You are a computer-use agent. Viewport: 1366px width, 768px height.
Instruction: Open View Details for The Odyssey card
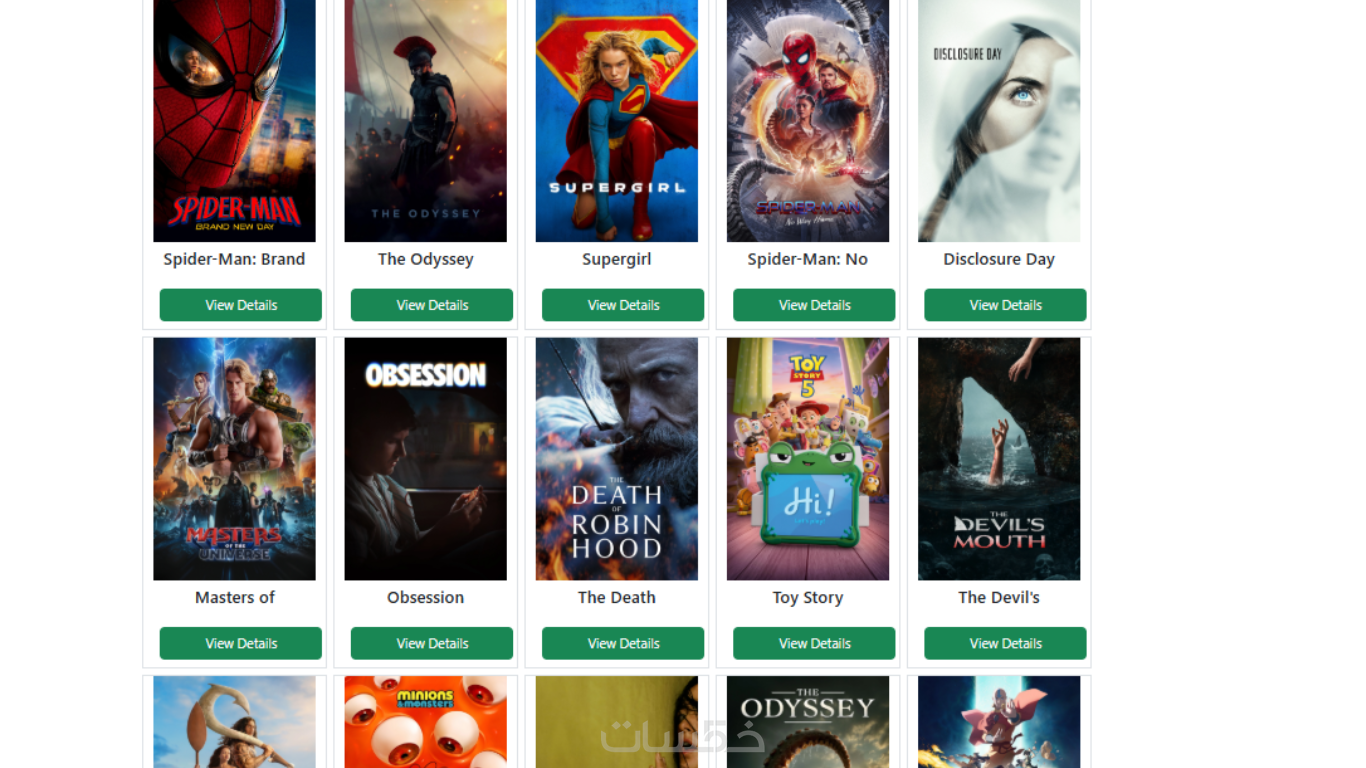click(x=432, y=305)
